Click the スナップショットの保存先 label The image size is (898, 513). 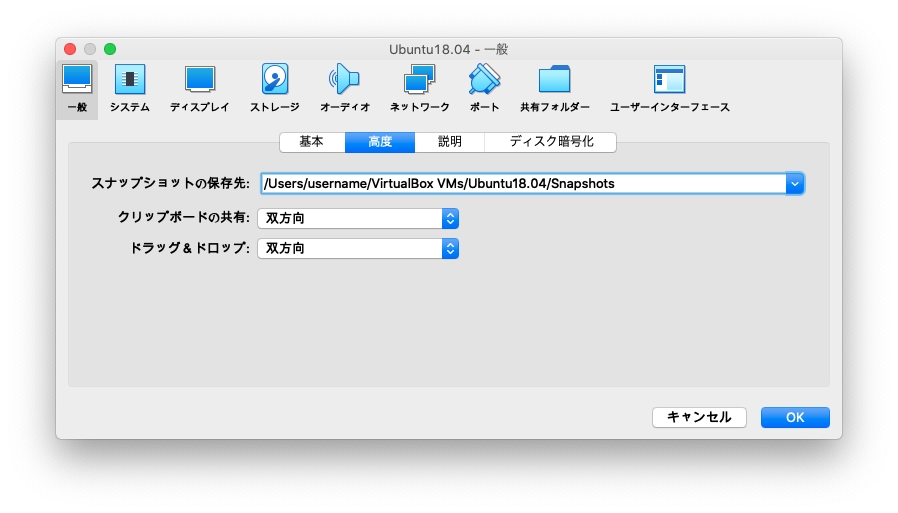171,183
